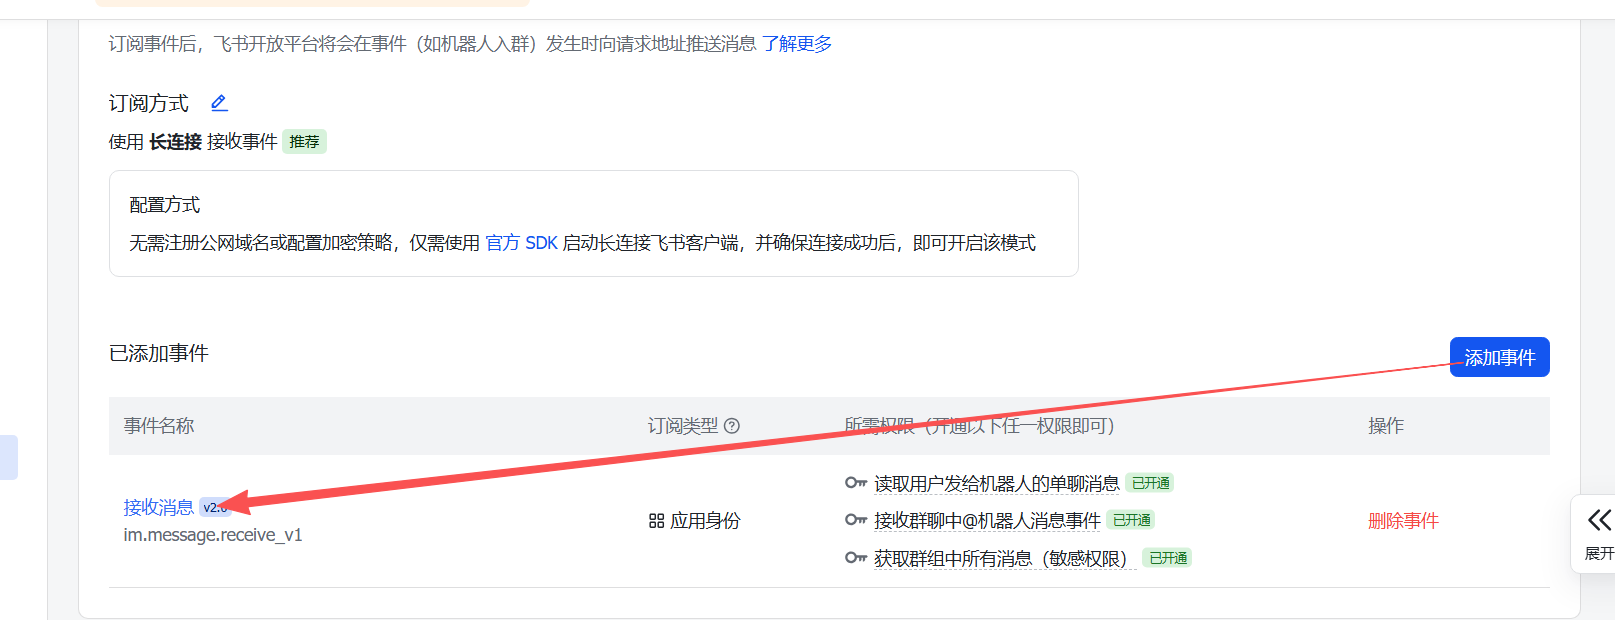The height and width of the screenshot is (620, 1615).
Task: Click the green 推荐 tag
Action: [304, 142]
